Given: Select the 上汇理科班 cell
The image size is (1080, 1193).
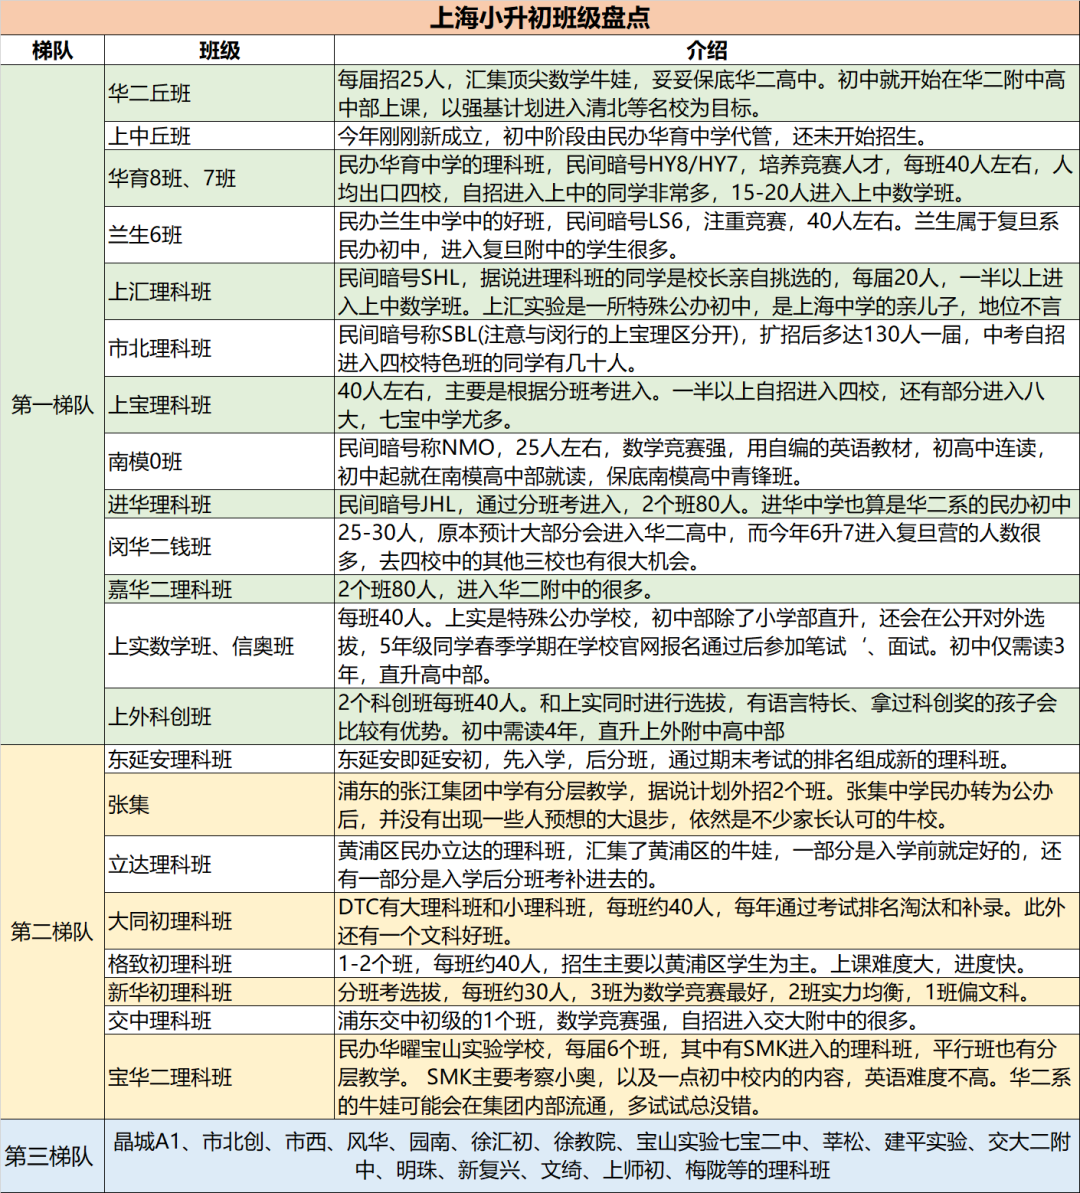Looking at the screenshot, I should (219, 291).
